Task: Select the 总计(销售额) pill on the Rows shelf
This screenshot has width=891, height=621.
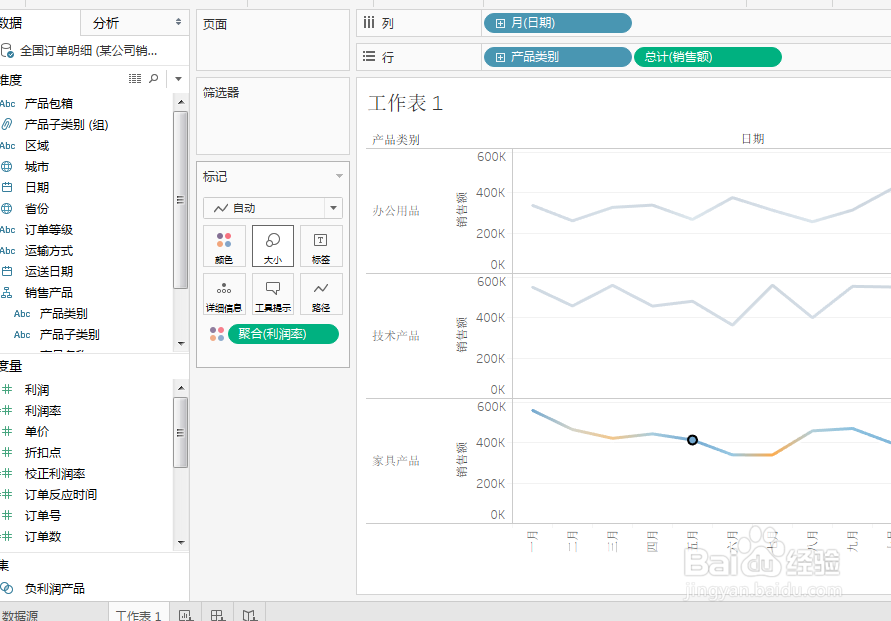Action: point(707,57)
